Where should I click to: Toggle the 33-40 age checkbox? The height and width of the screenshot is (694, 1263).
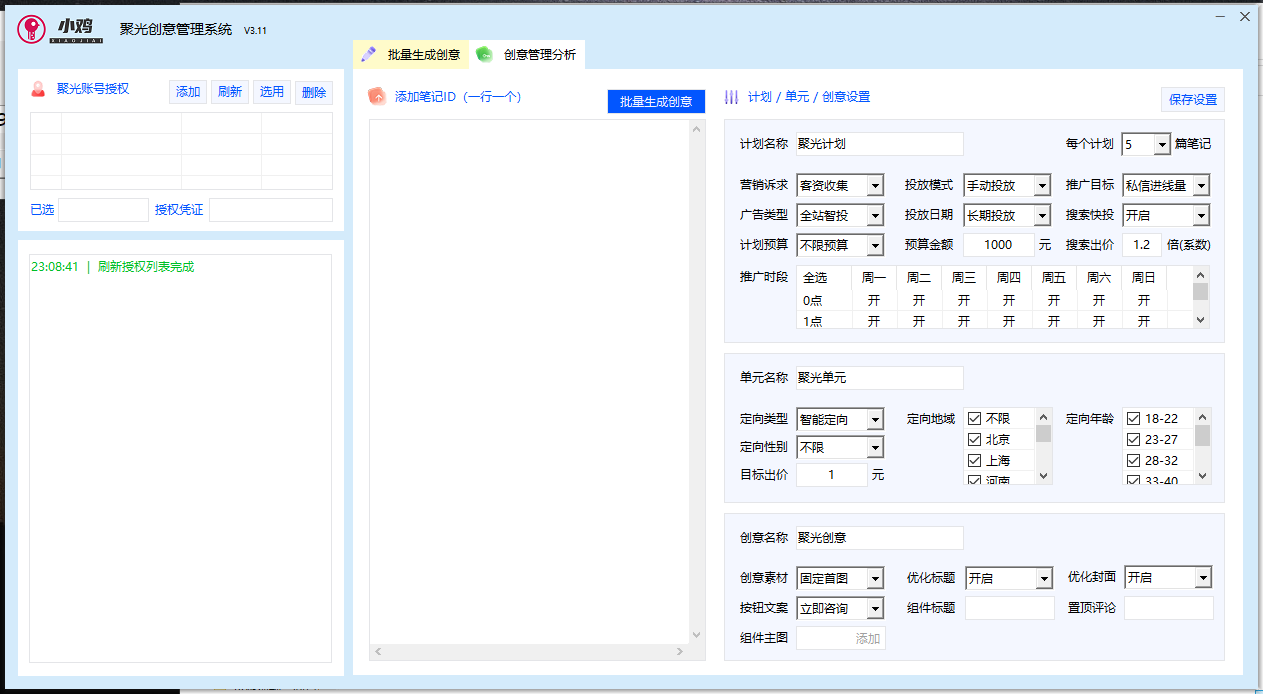pos(1133,480)
